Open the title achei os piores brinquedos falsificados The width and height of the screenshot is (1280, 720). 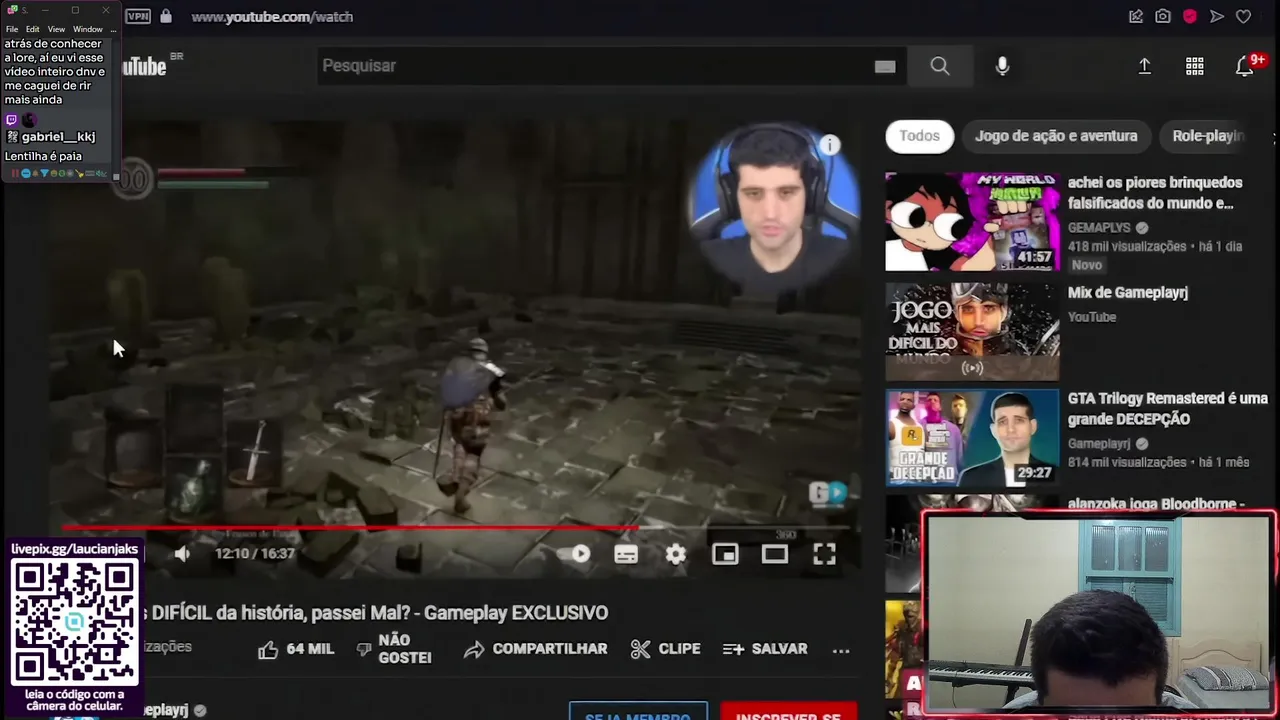1155,193
